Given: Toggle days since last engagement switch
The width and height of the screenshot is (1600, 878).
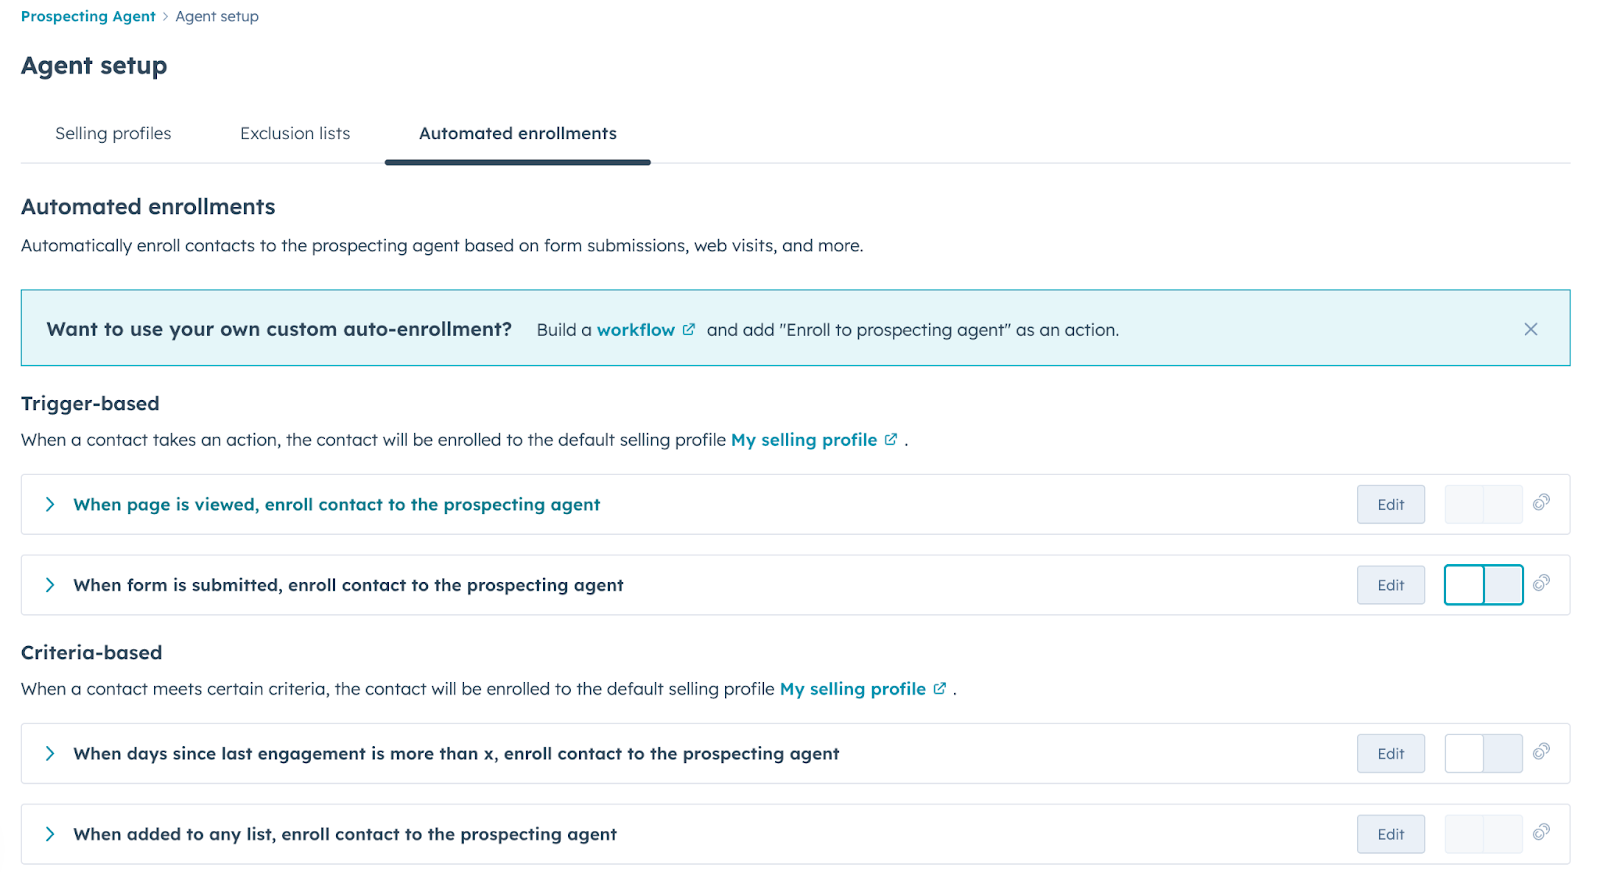Looking at the screenshot, I should coord(1483,753).
